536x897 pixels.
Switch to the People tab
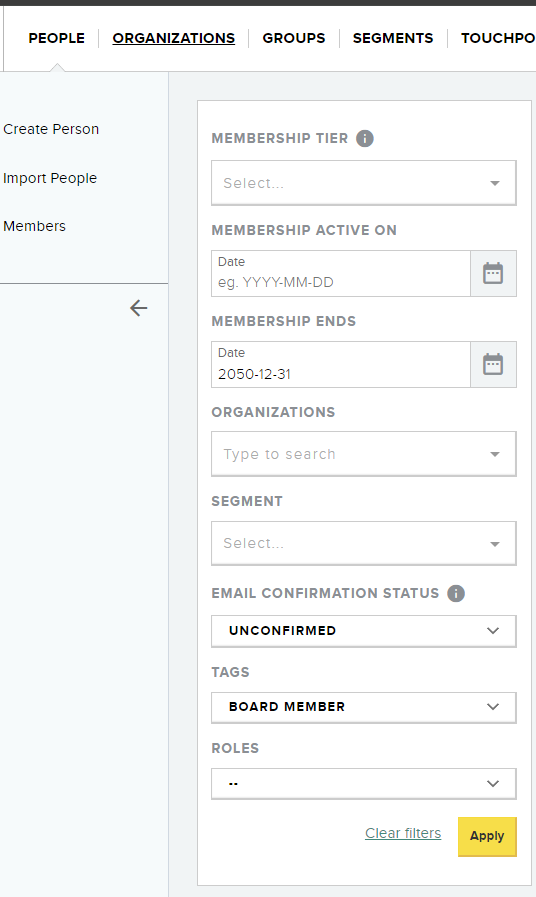(57, 38)
